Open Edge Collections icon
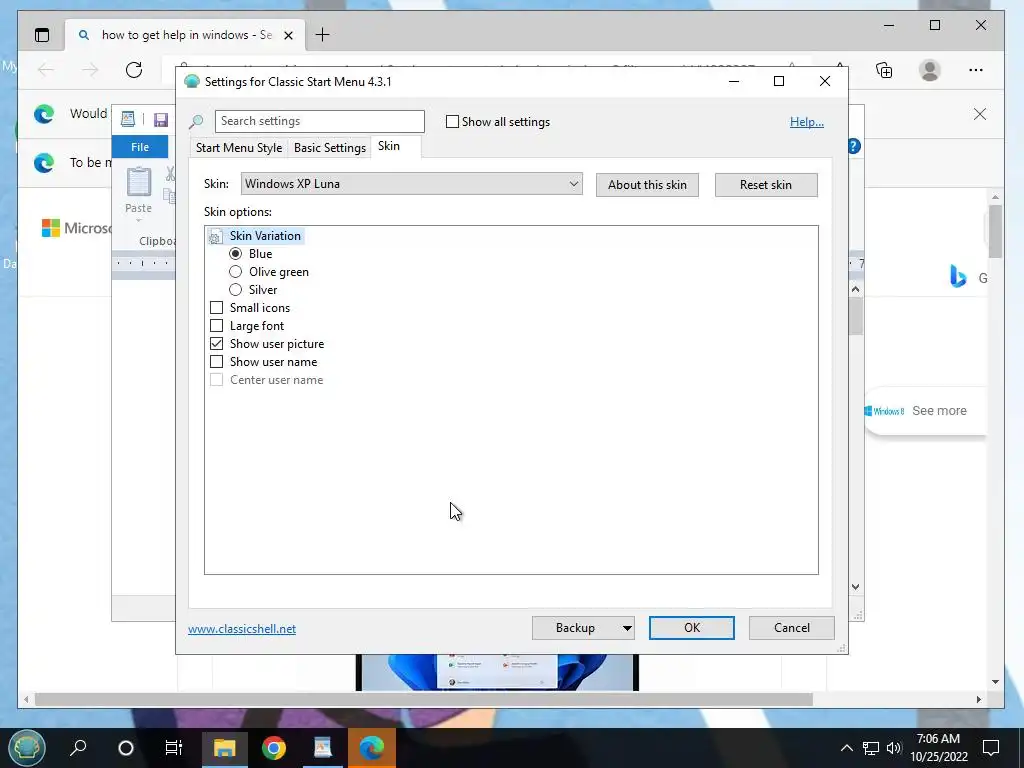The width and height of the screenshot is (1024, 768). [x=884, y=70]
